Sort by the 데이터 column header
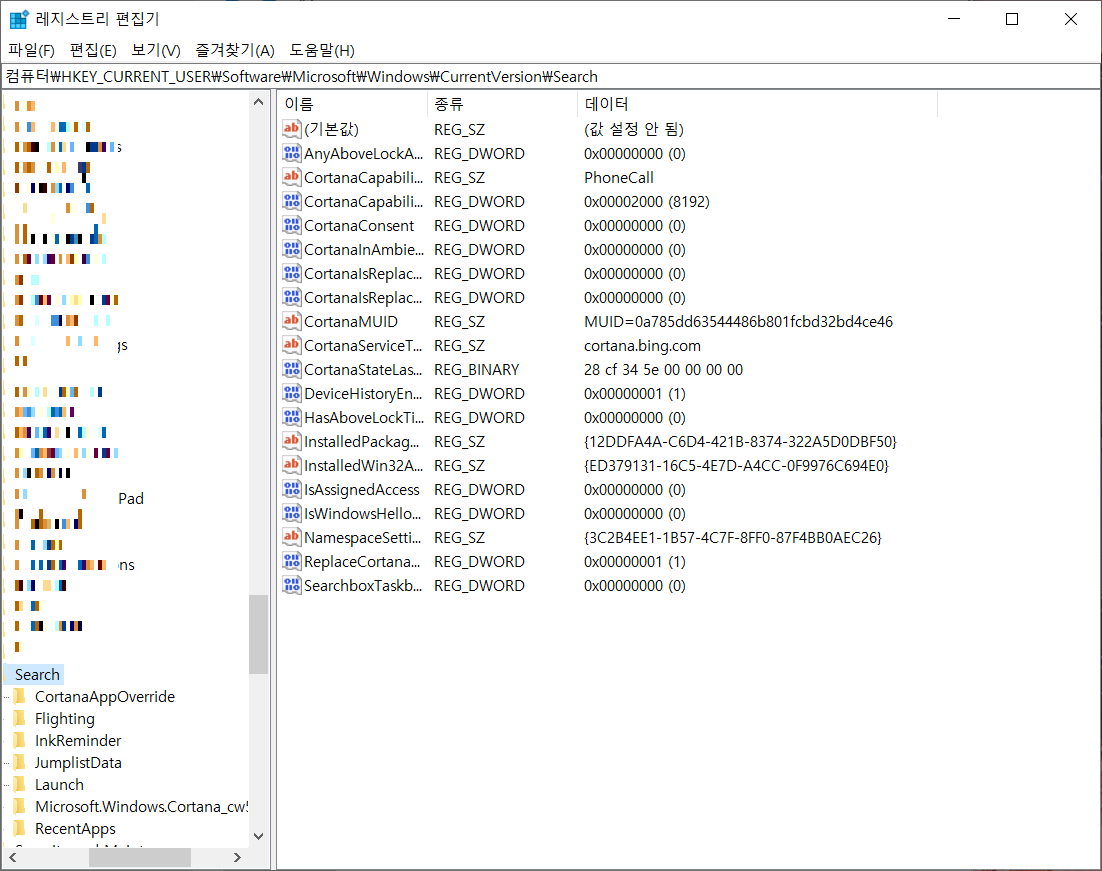This screenshot has width=1102, height=871. (x=758, y=104)
